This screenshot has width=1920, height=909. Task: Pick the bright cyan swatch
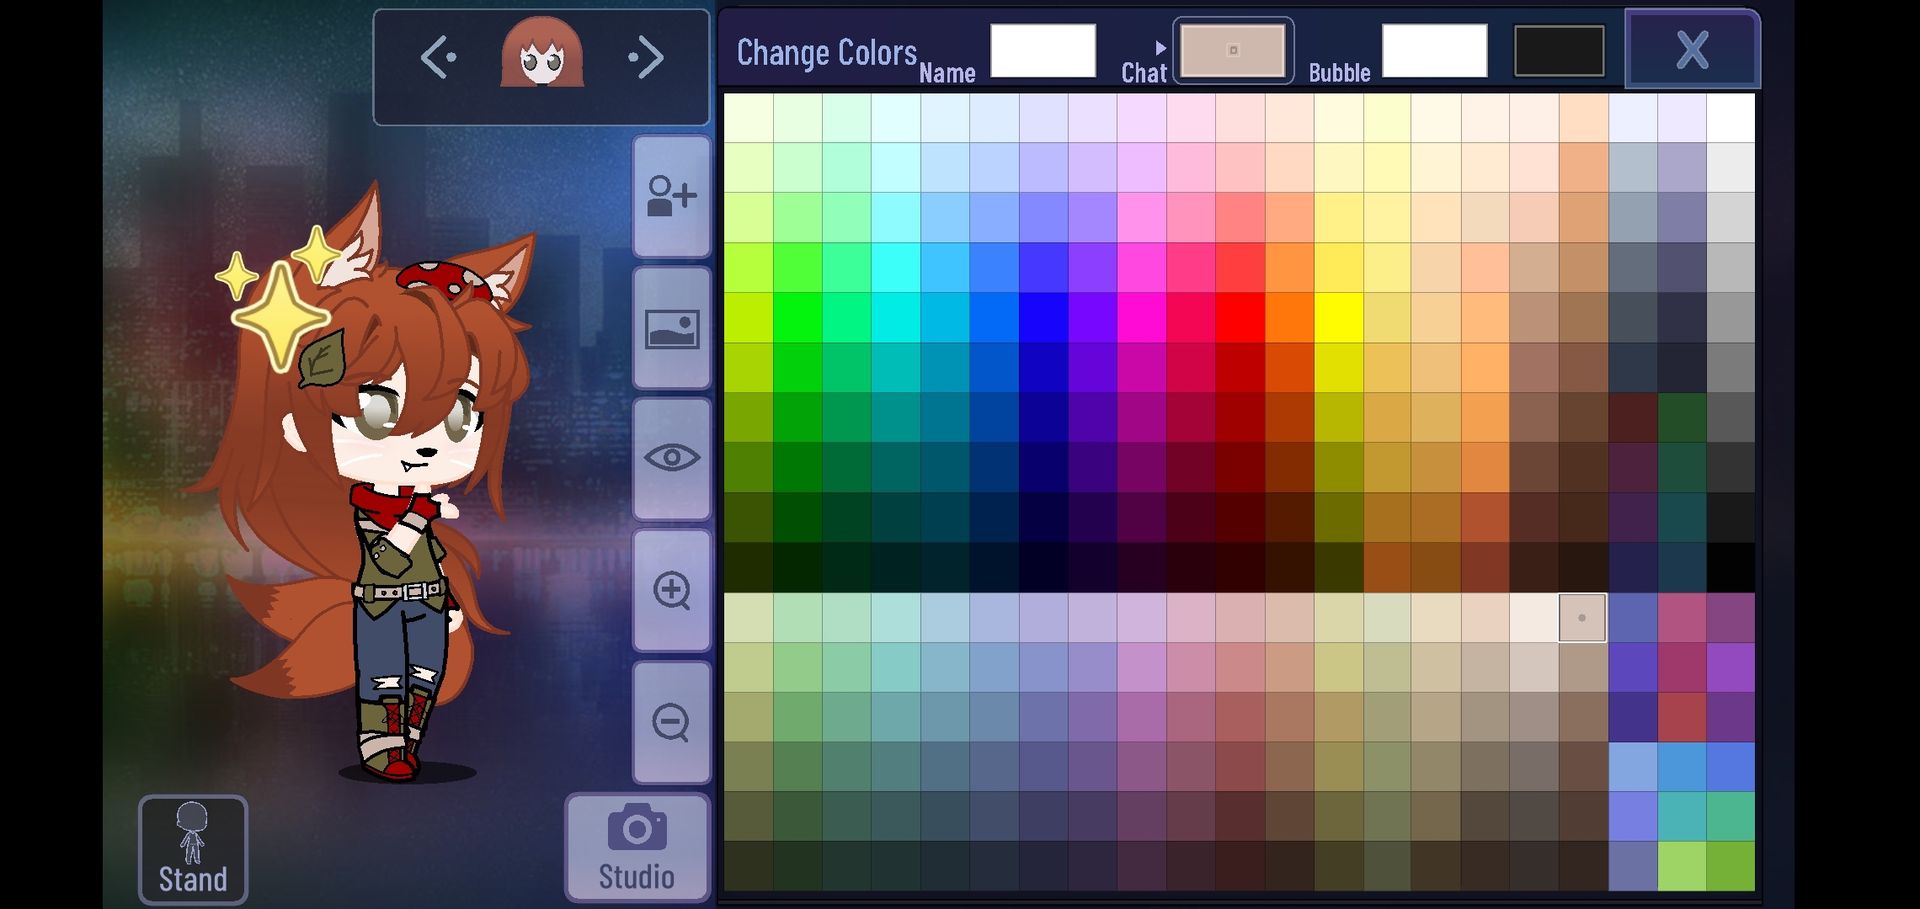[x=896, y=318]
